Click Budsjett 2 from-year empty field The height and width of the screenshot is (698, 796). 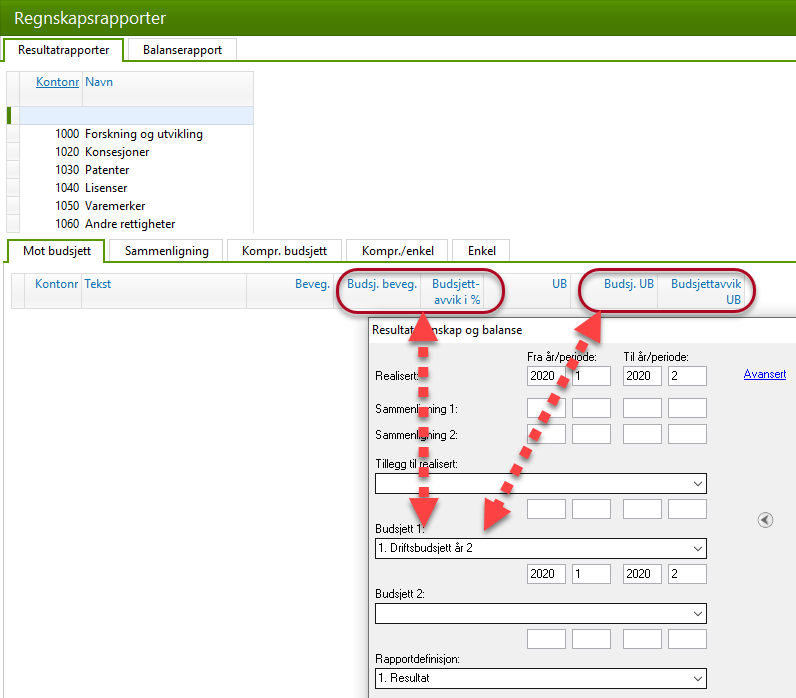(x=546, y=639)
